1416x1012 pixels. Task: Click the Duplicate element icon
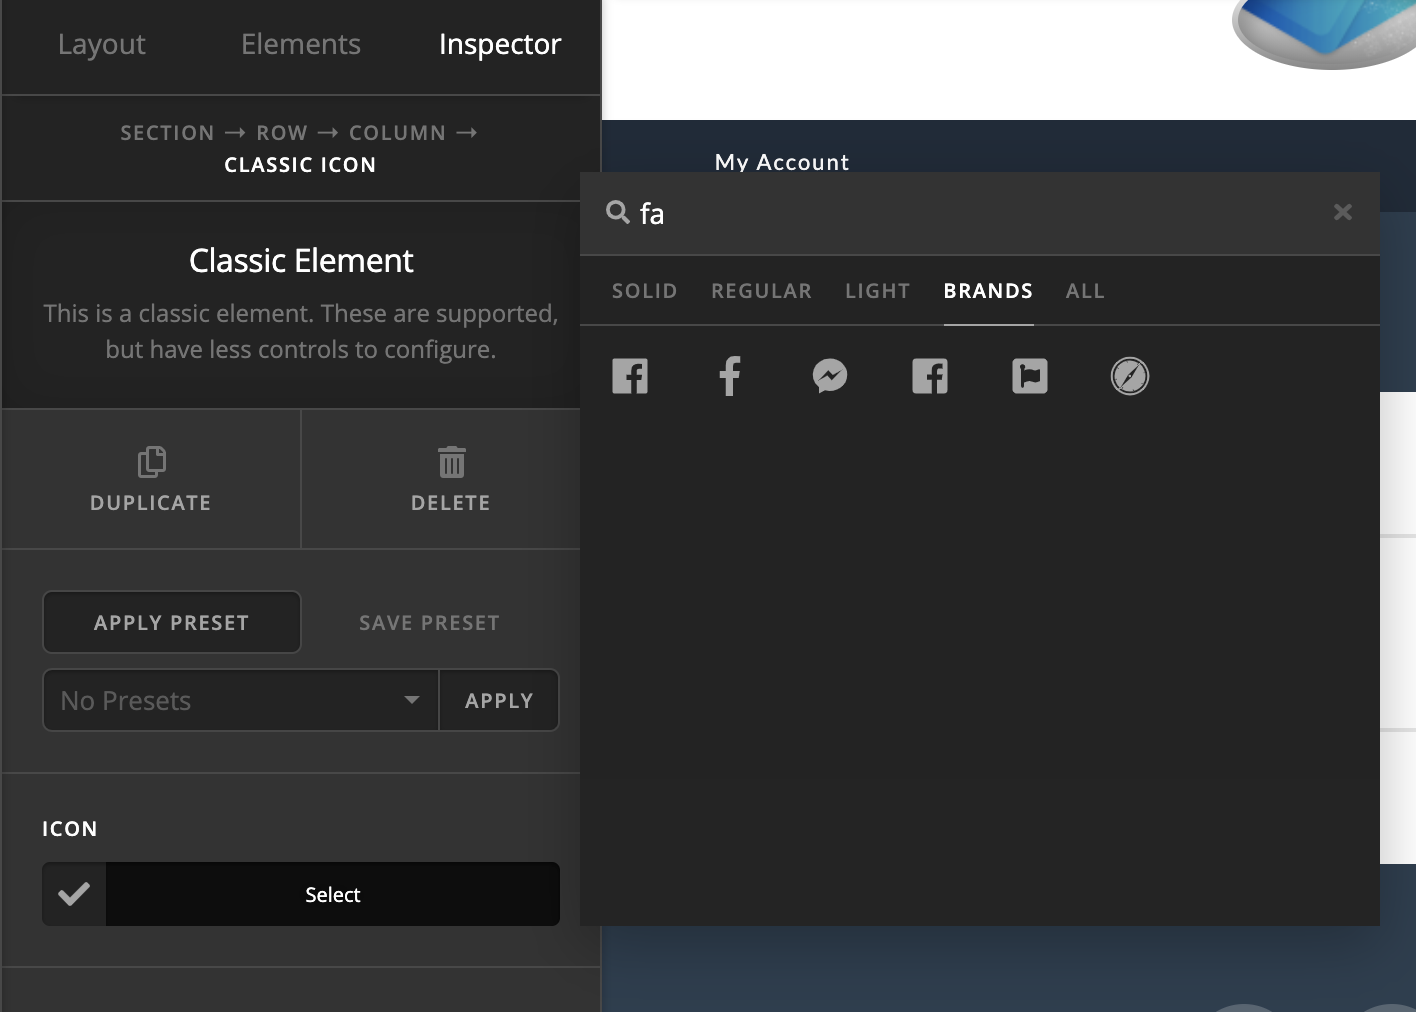151,479
